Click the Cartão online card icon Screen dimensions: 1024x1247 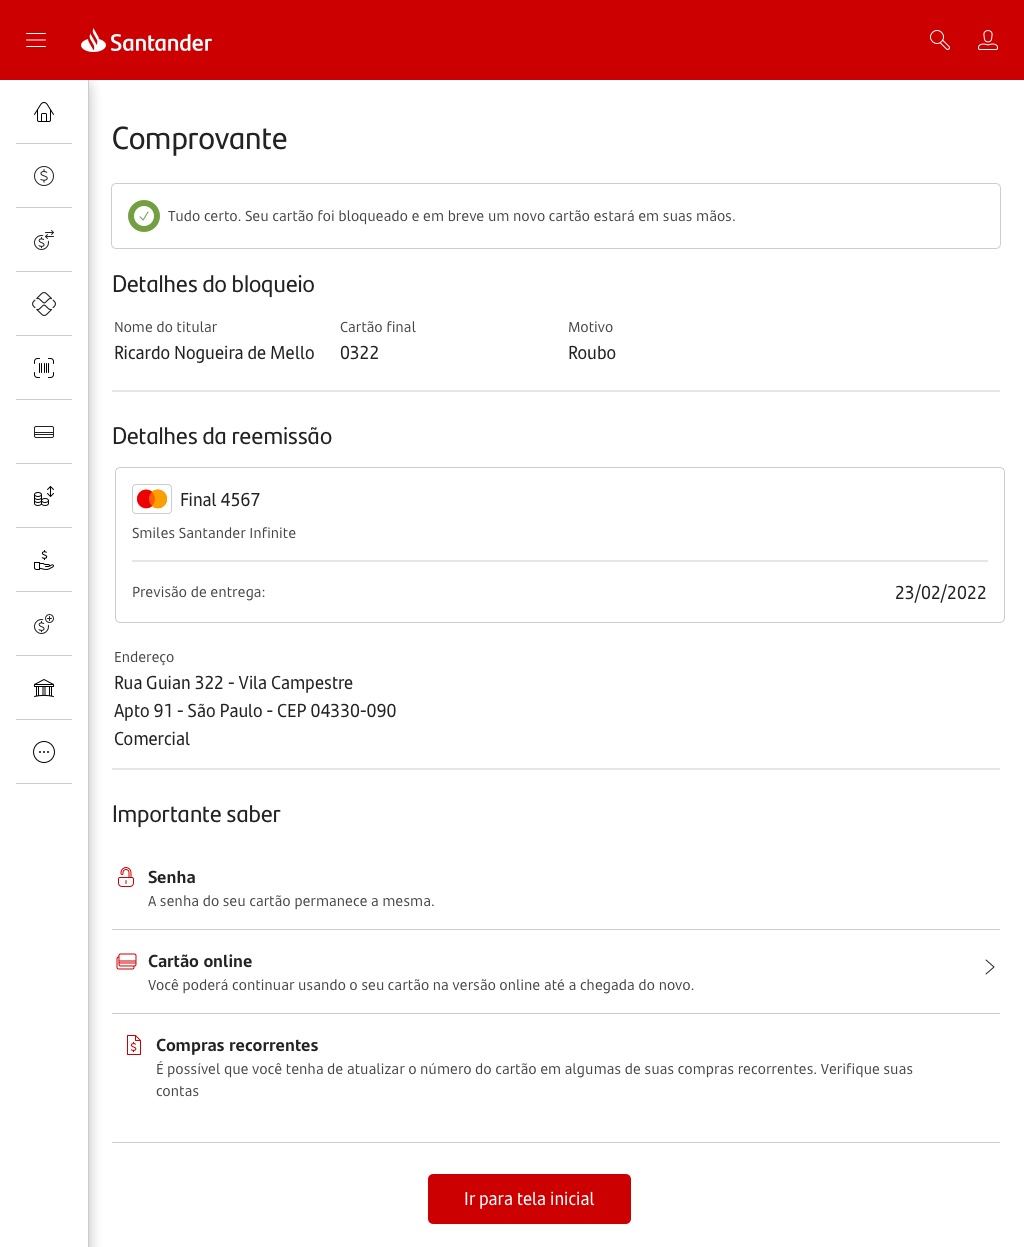(126, 961)
